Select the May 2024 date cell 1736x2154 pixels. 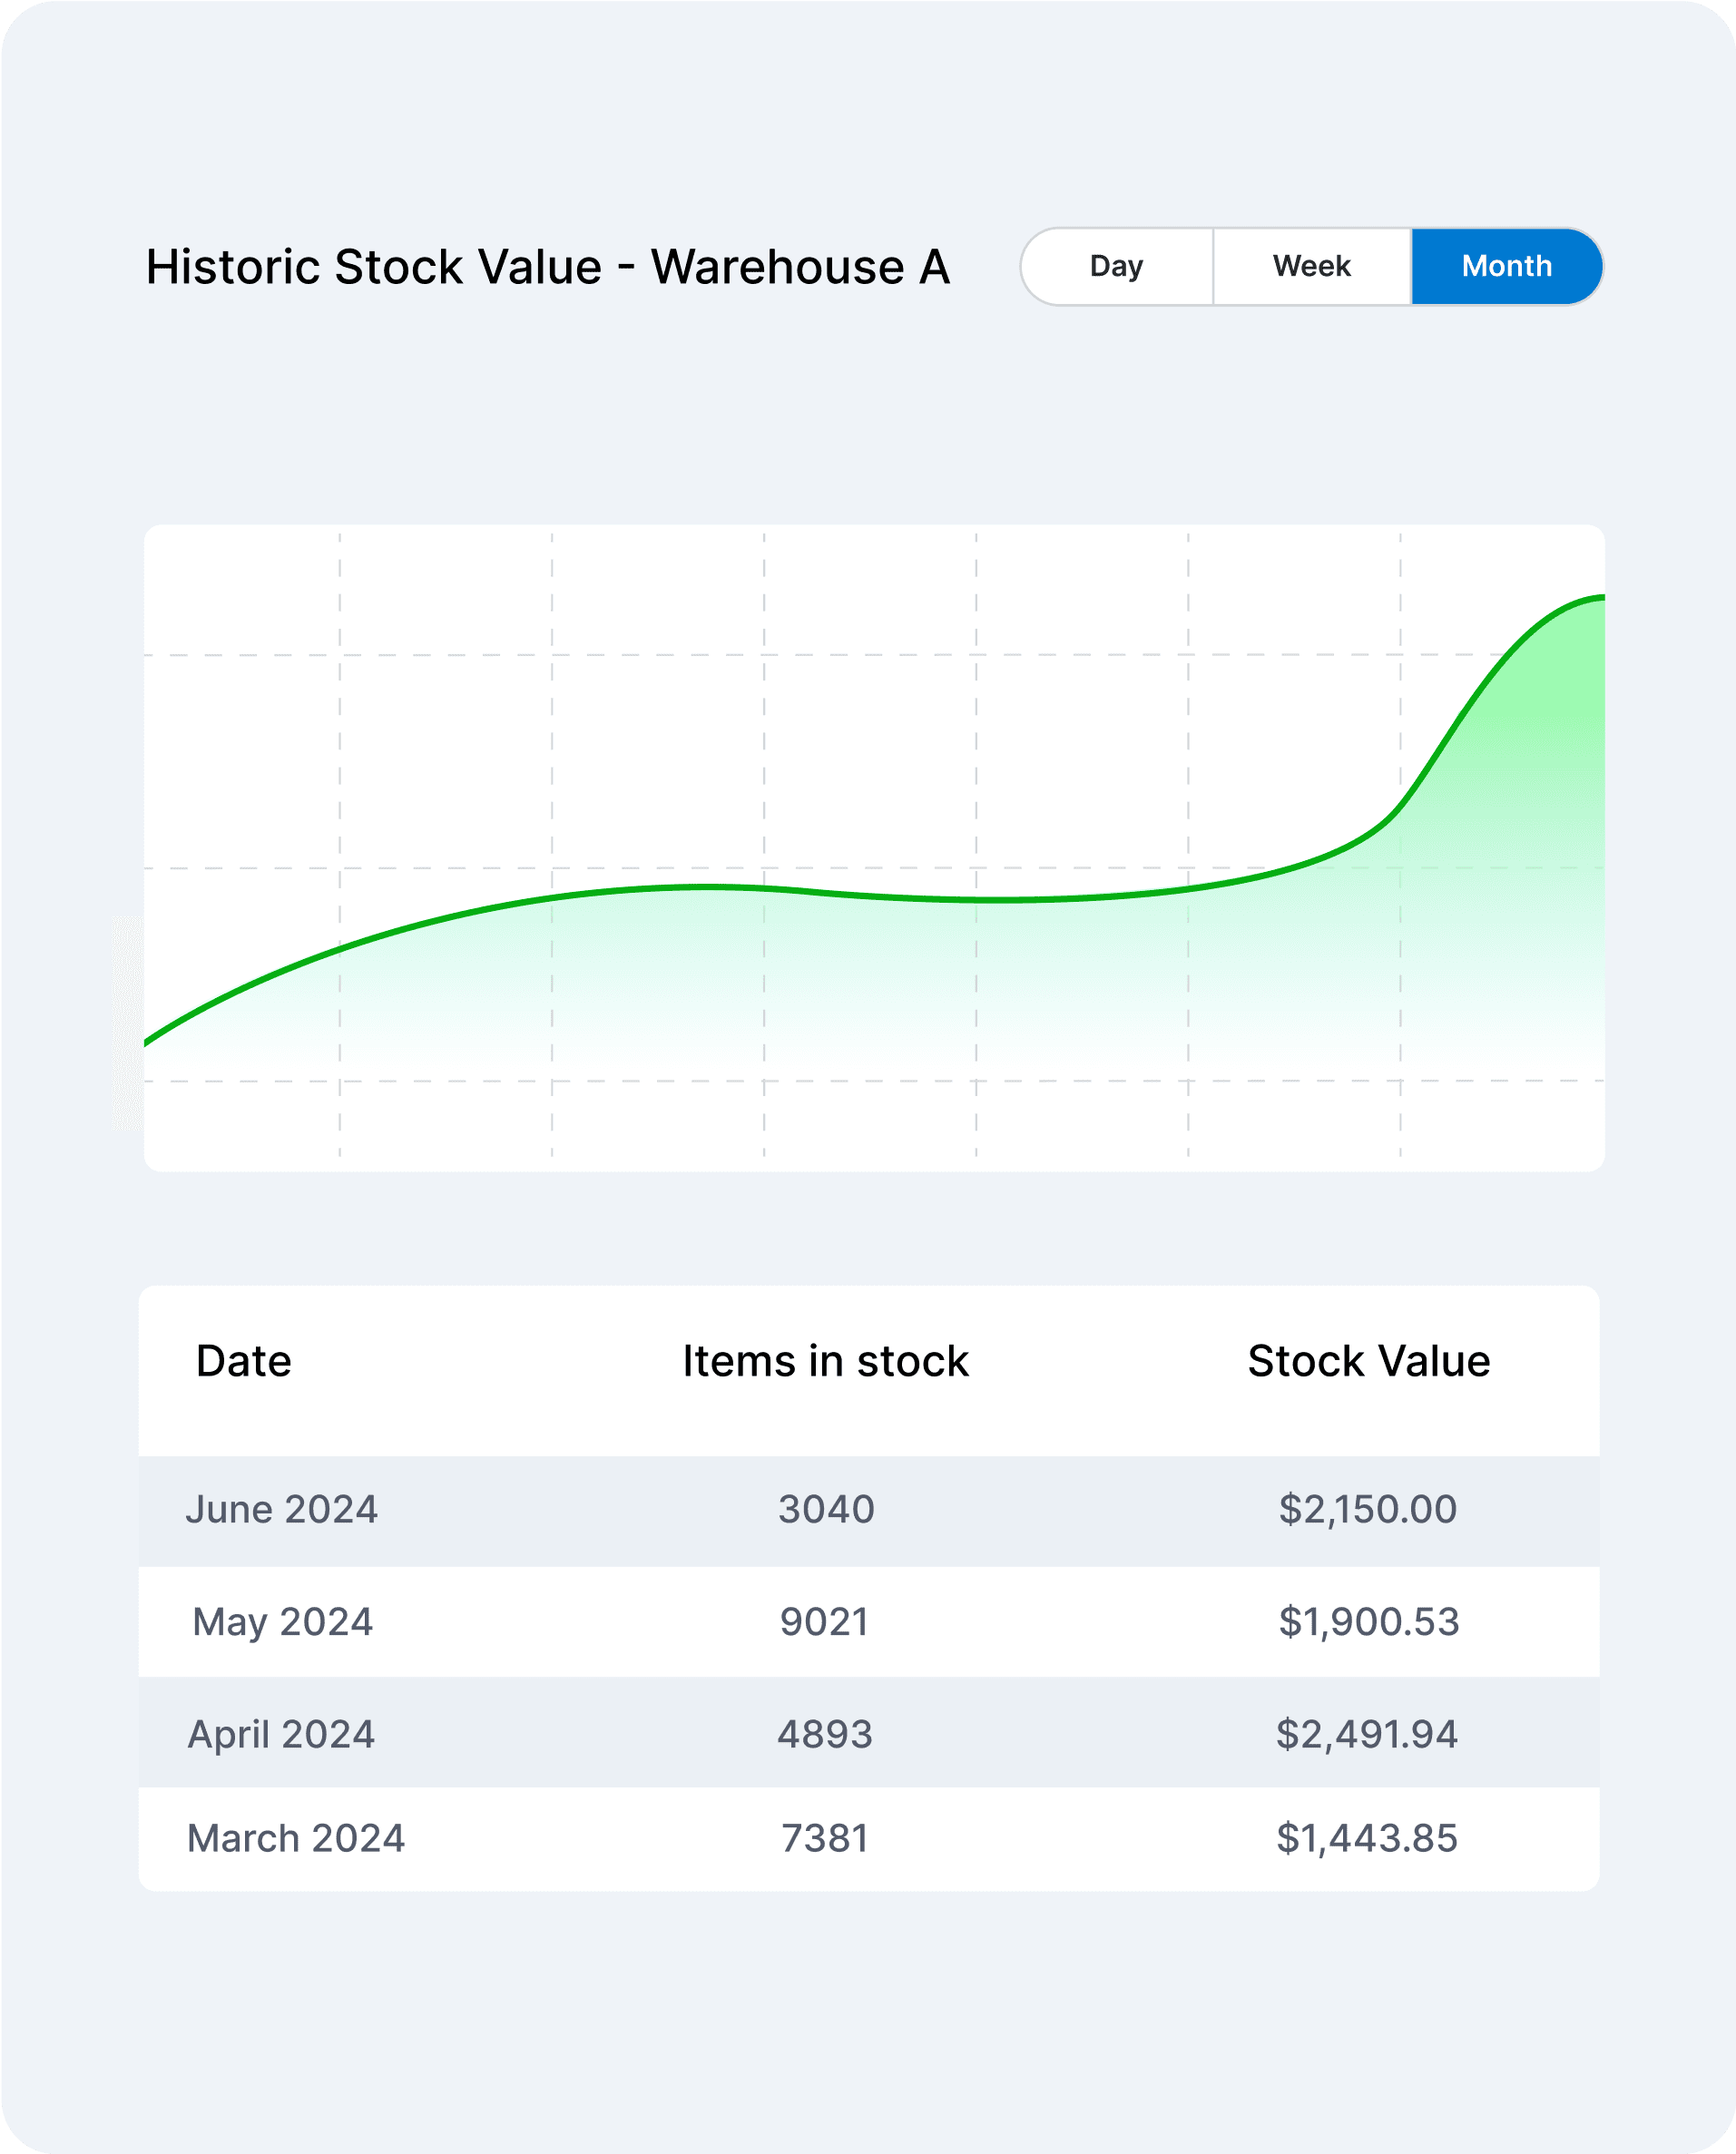[282, 1621]
